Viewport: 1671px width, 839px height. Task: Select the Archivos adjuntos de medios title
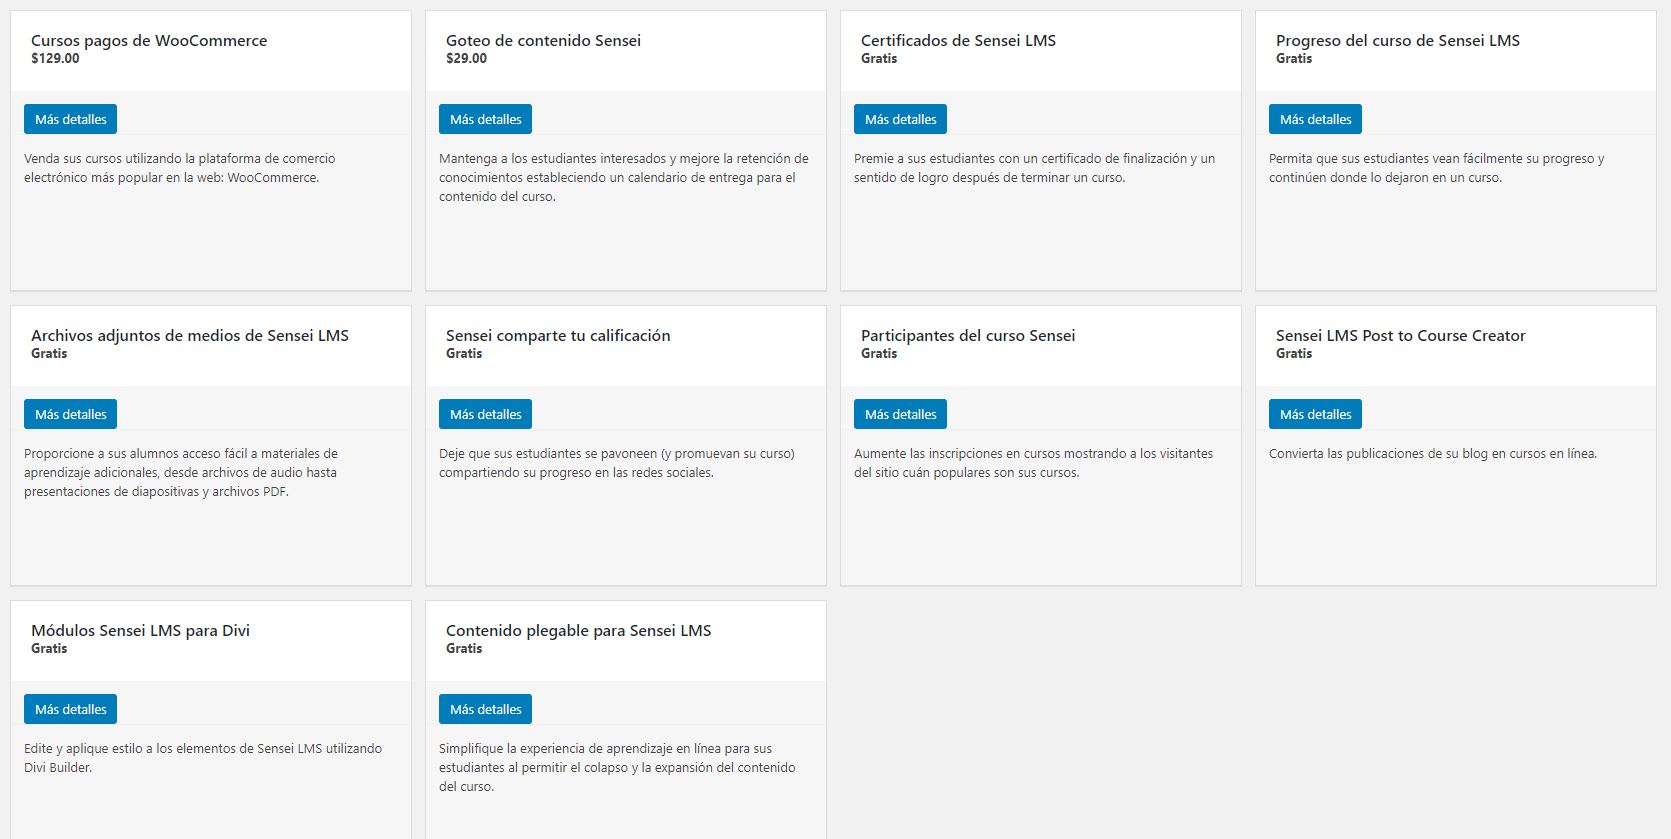point(190,335)
